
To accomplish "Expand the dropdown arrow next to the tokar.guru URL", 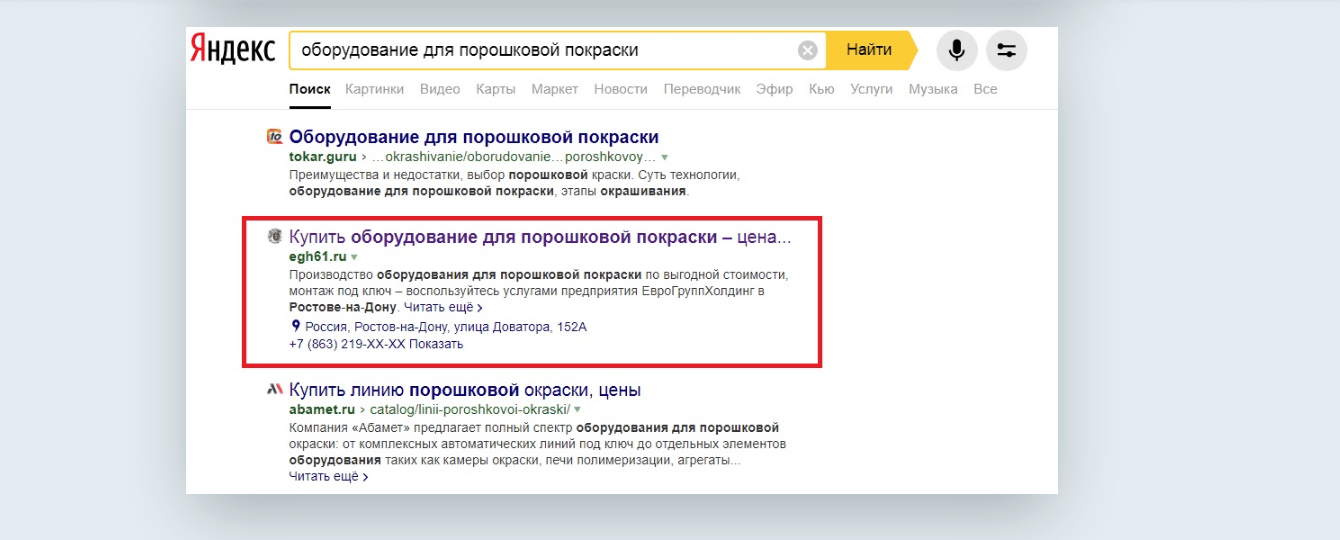I will (664, 159).
